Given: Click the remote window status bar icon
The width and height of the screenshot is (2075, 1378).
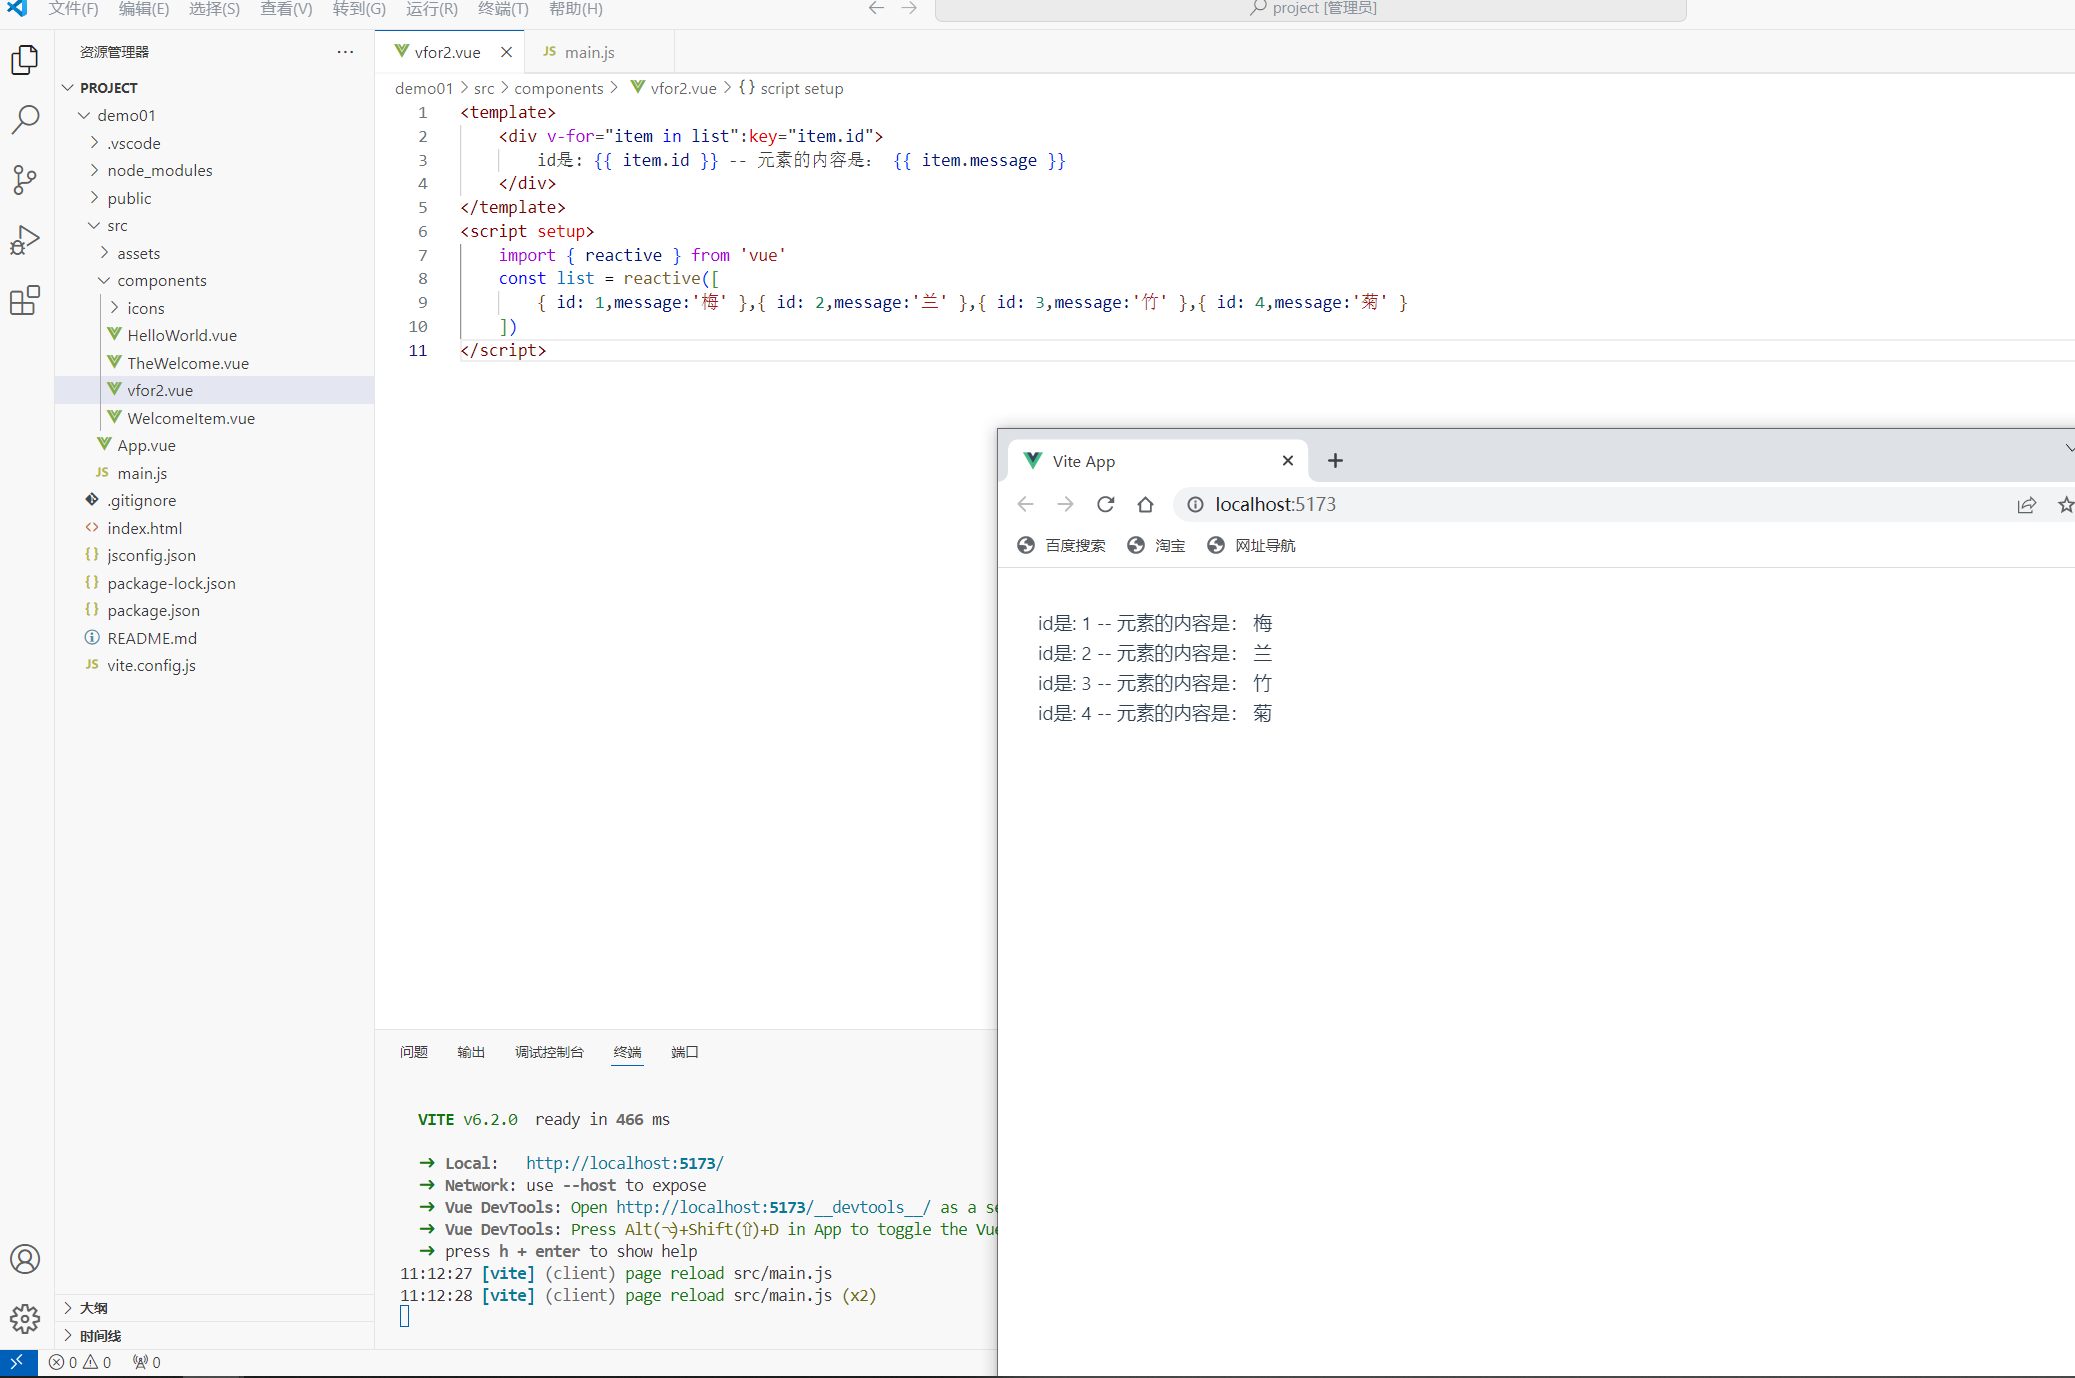Looking at the screenshot, I should 18,1362.
